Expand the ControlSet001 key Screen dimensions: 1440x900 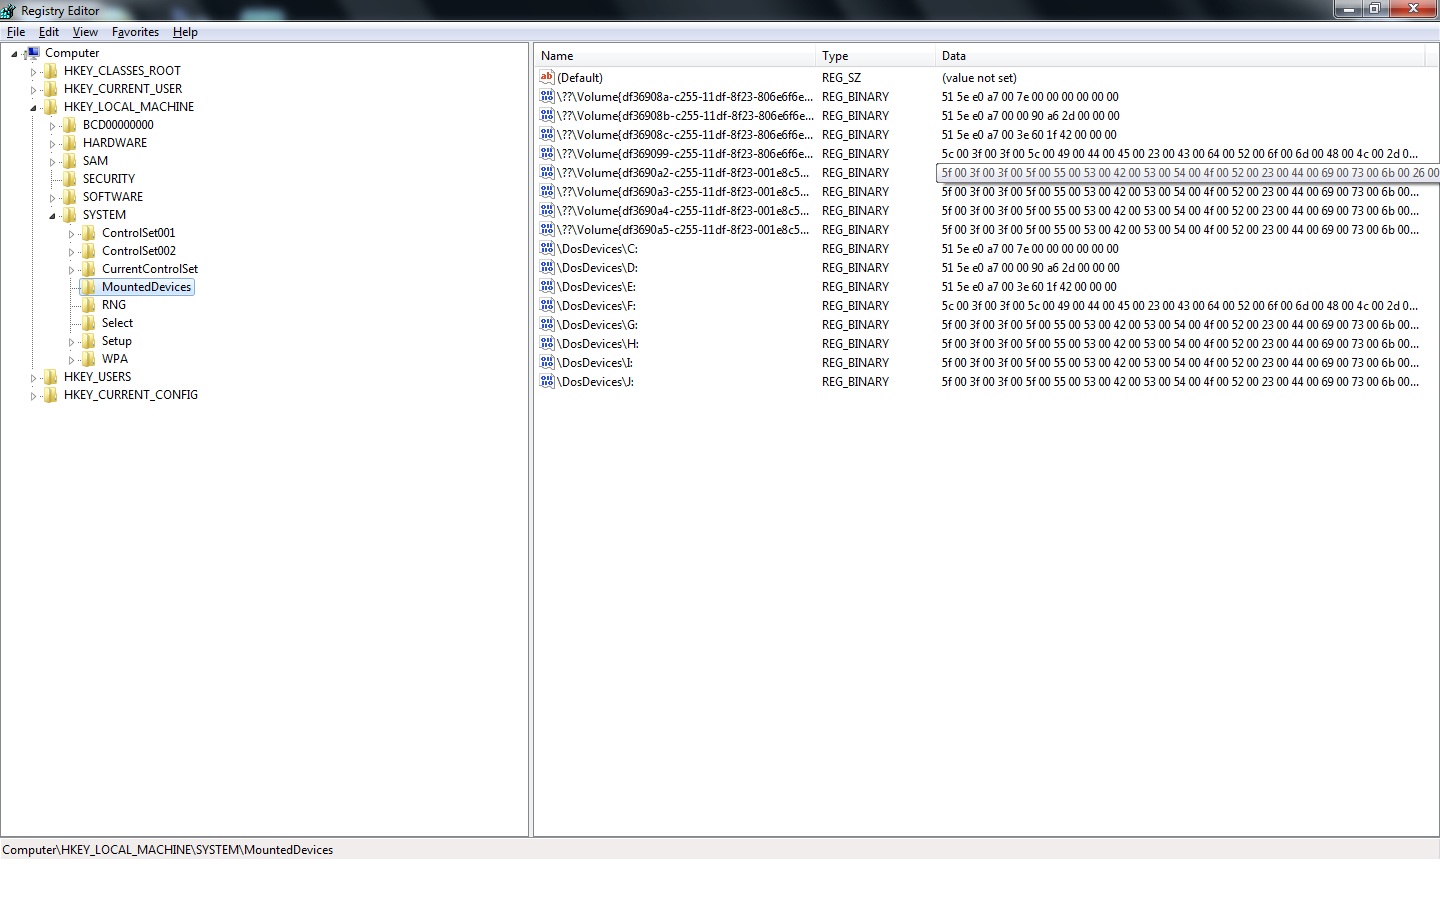pyautogui.click(x=71, y=234)
